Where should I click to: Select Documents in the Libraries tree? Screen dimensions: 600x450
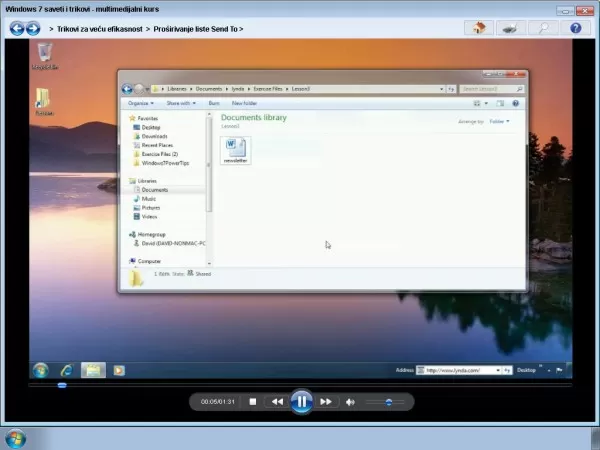coord(155,190)
